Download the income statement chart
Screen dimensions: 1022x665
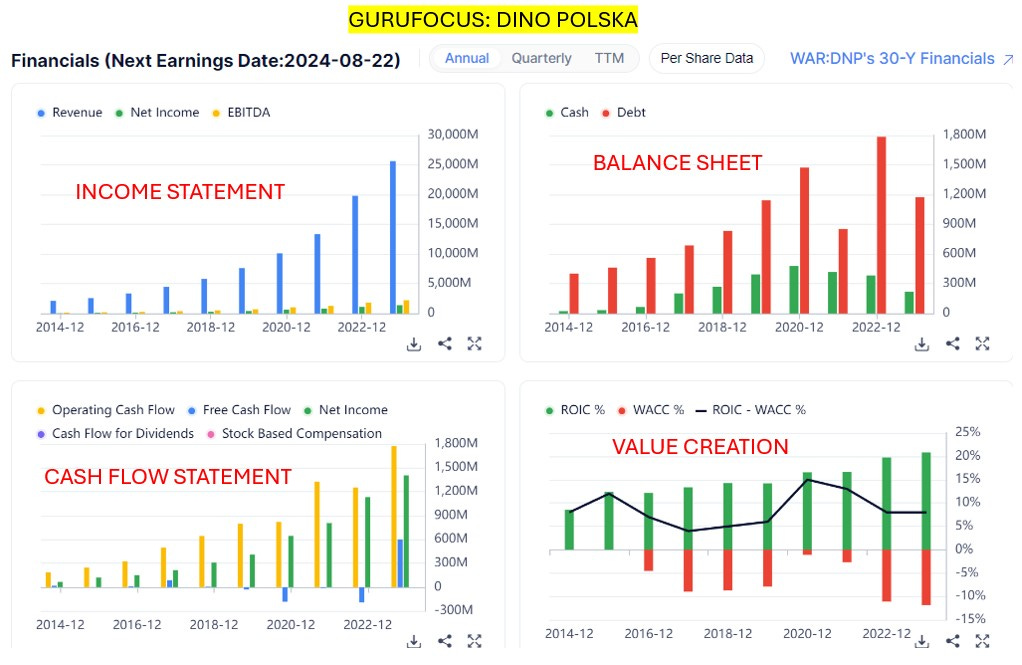(414, 344)
